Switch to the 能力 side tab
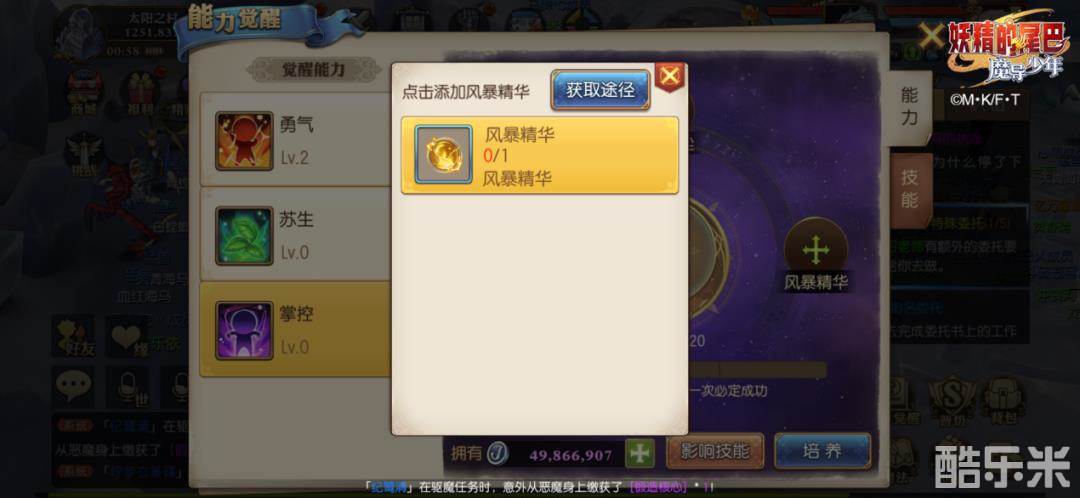This screenshot has width=1080, height=498. [910, 107]
